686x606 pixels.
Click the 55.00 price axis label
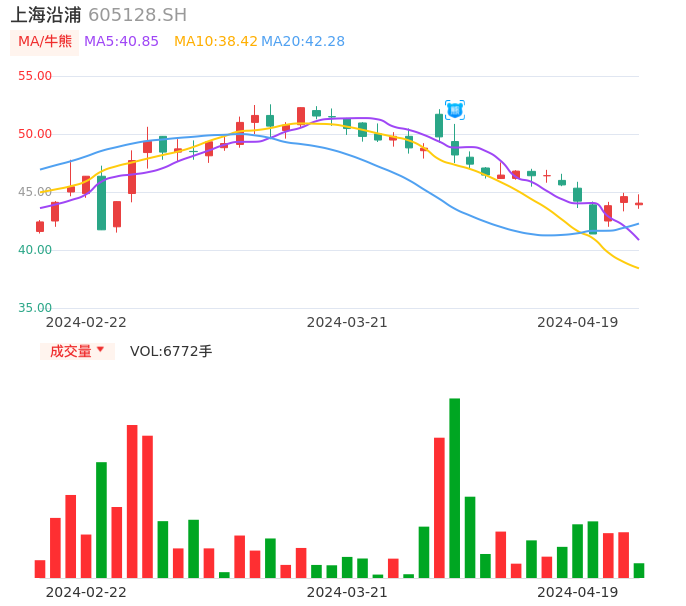[35, 76]
